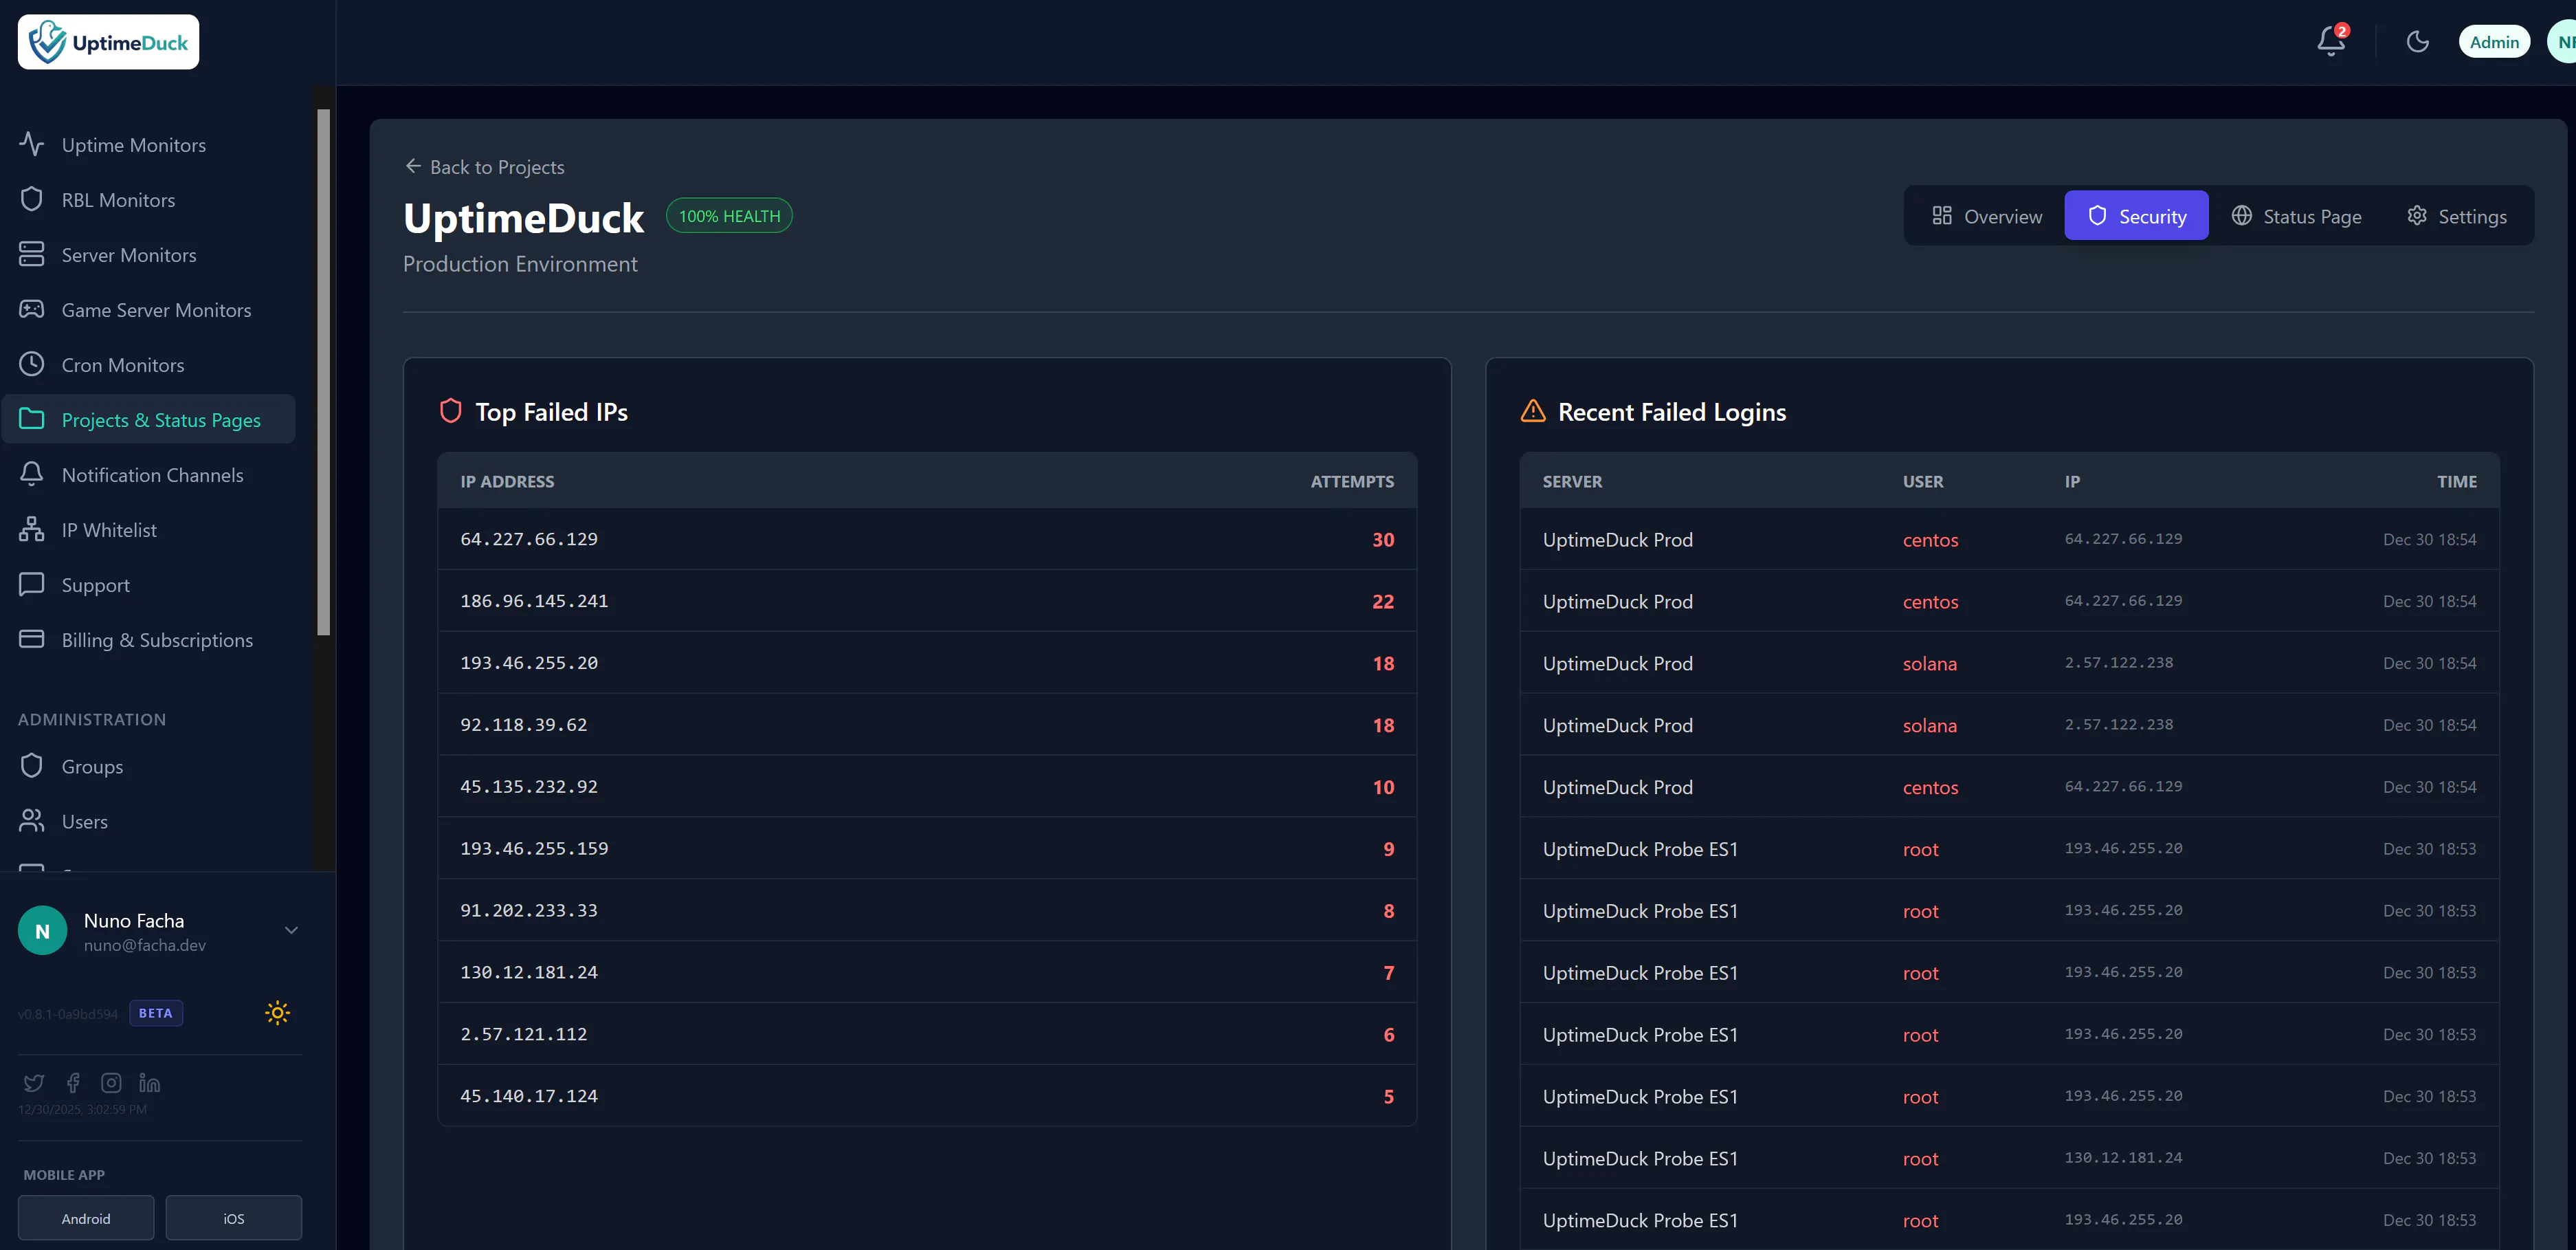Click the Recent Failed Logins warning icon
The width and height of the screenshot is (2576, 1250).
pyautogui.click(x=1533, y=411)
